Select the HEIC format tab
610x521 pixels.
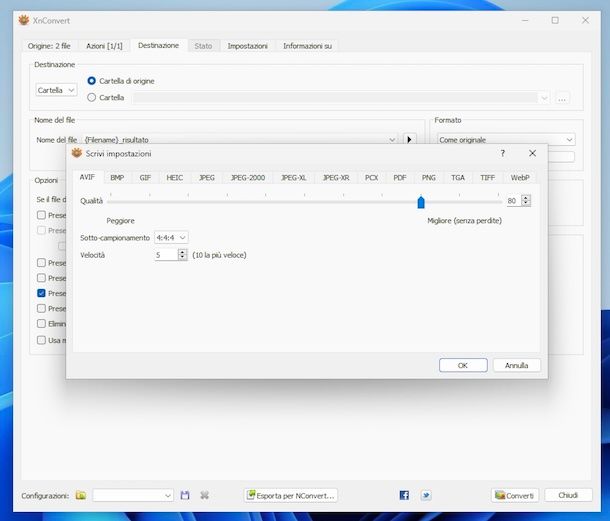(175, 177)
